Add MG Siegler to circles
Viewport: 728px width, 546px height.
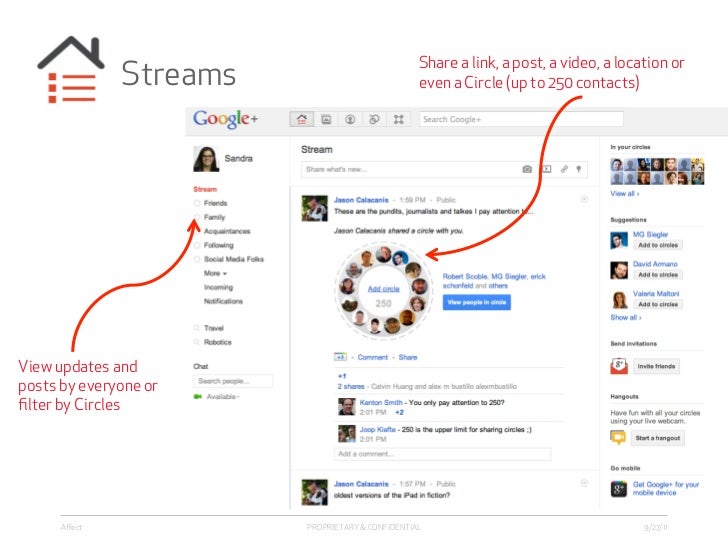658,245
